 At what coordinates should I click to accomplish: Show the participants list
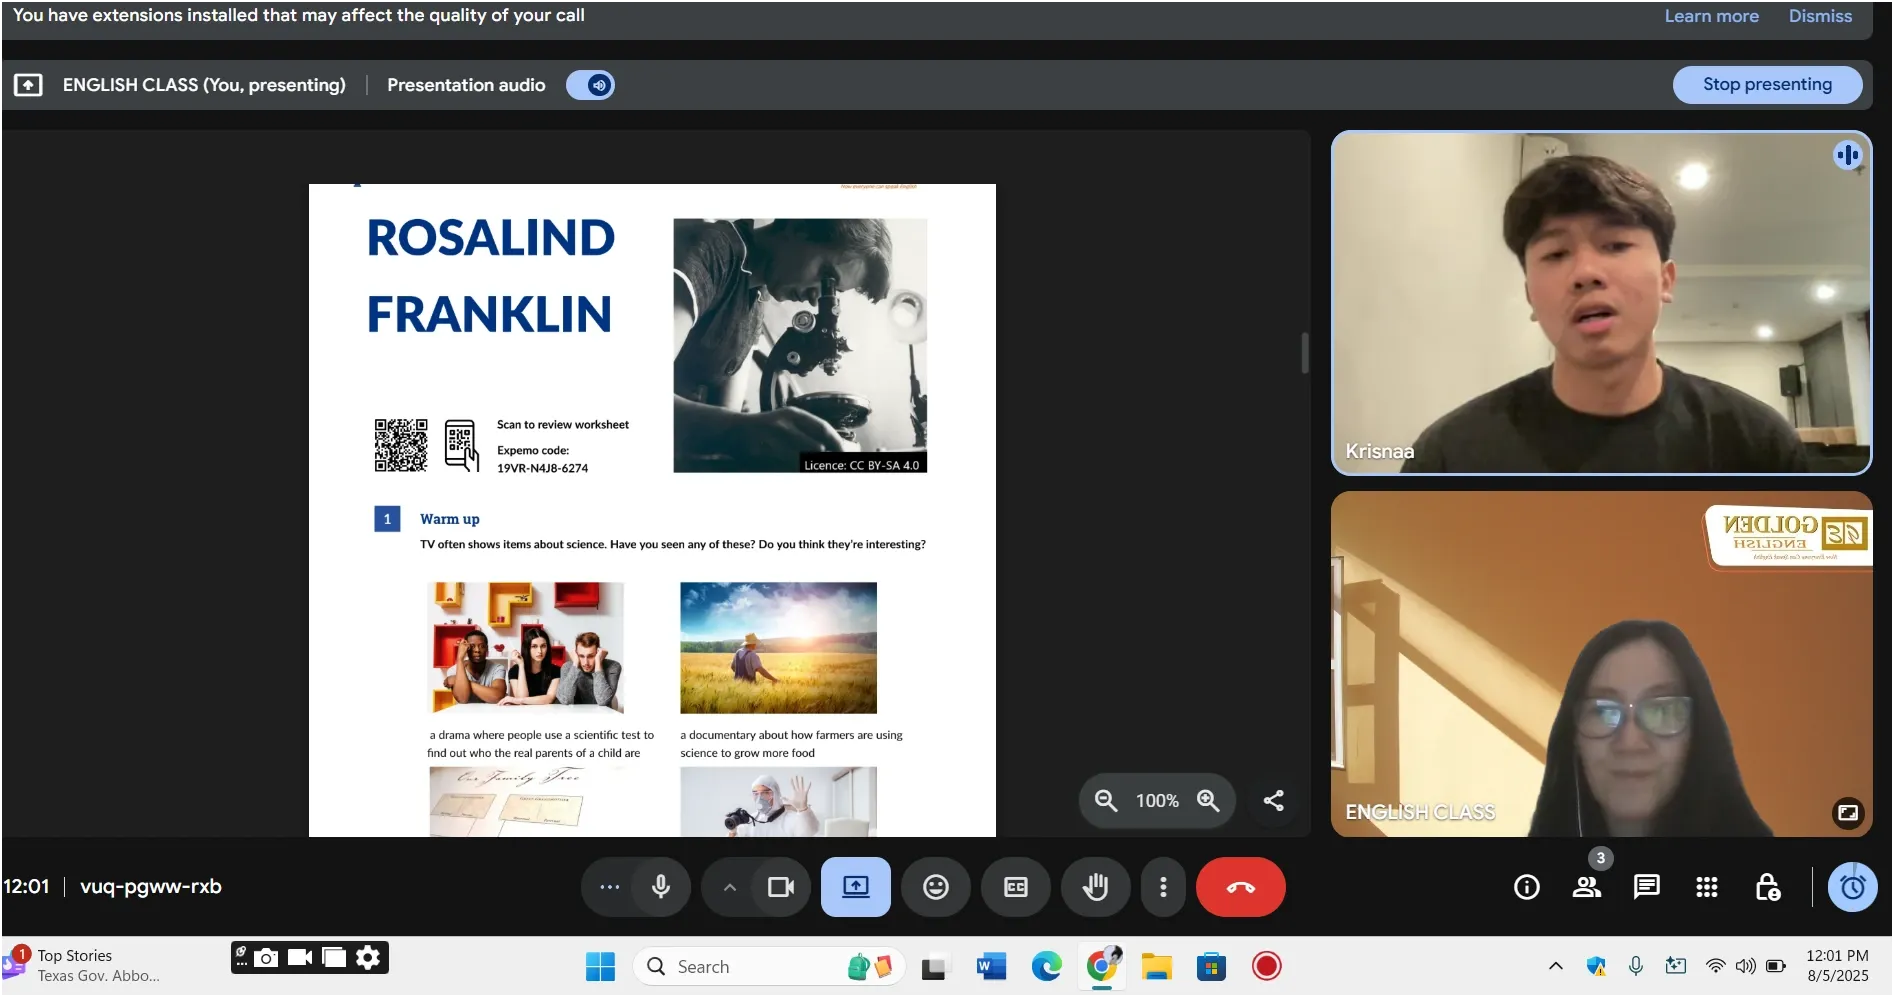pyautogui.click(x=1586, y=887)
